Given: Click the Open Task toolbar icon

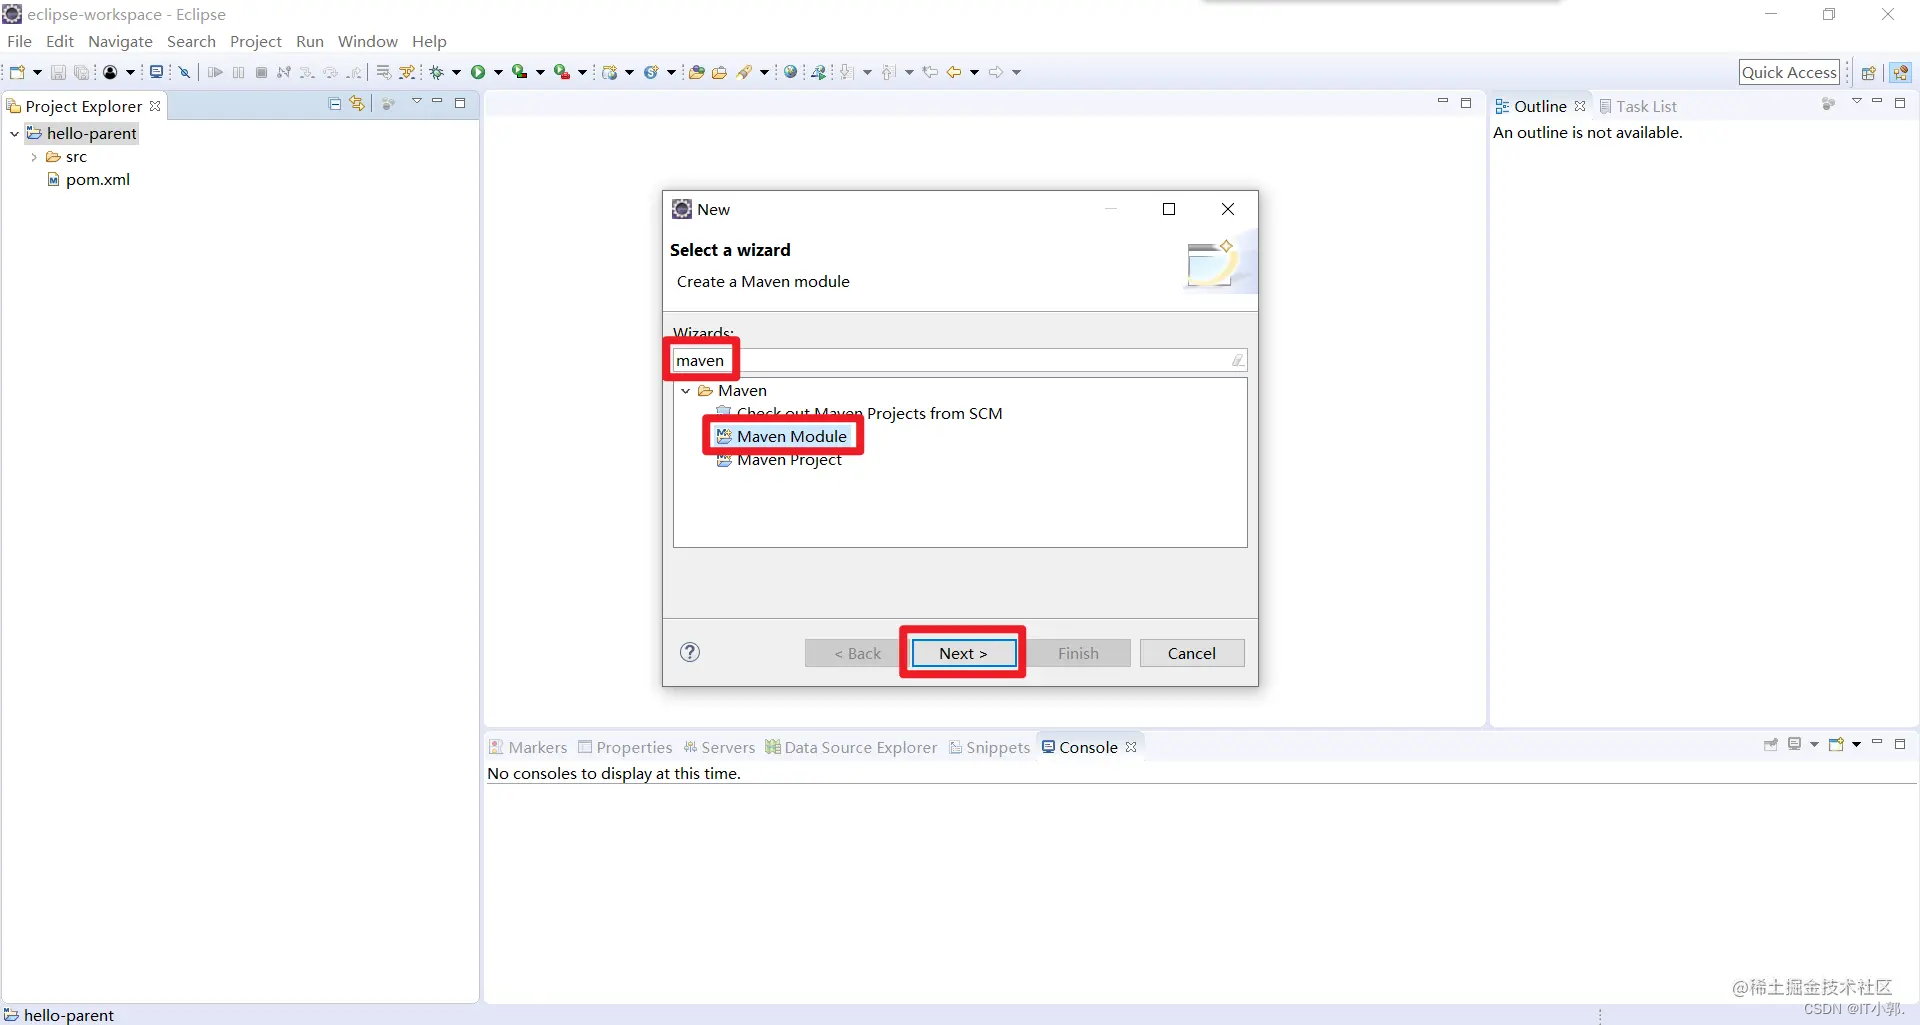Looking at the screenshot, I should tap(719, 72).
